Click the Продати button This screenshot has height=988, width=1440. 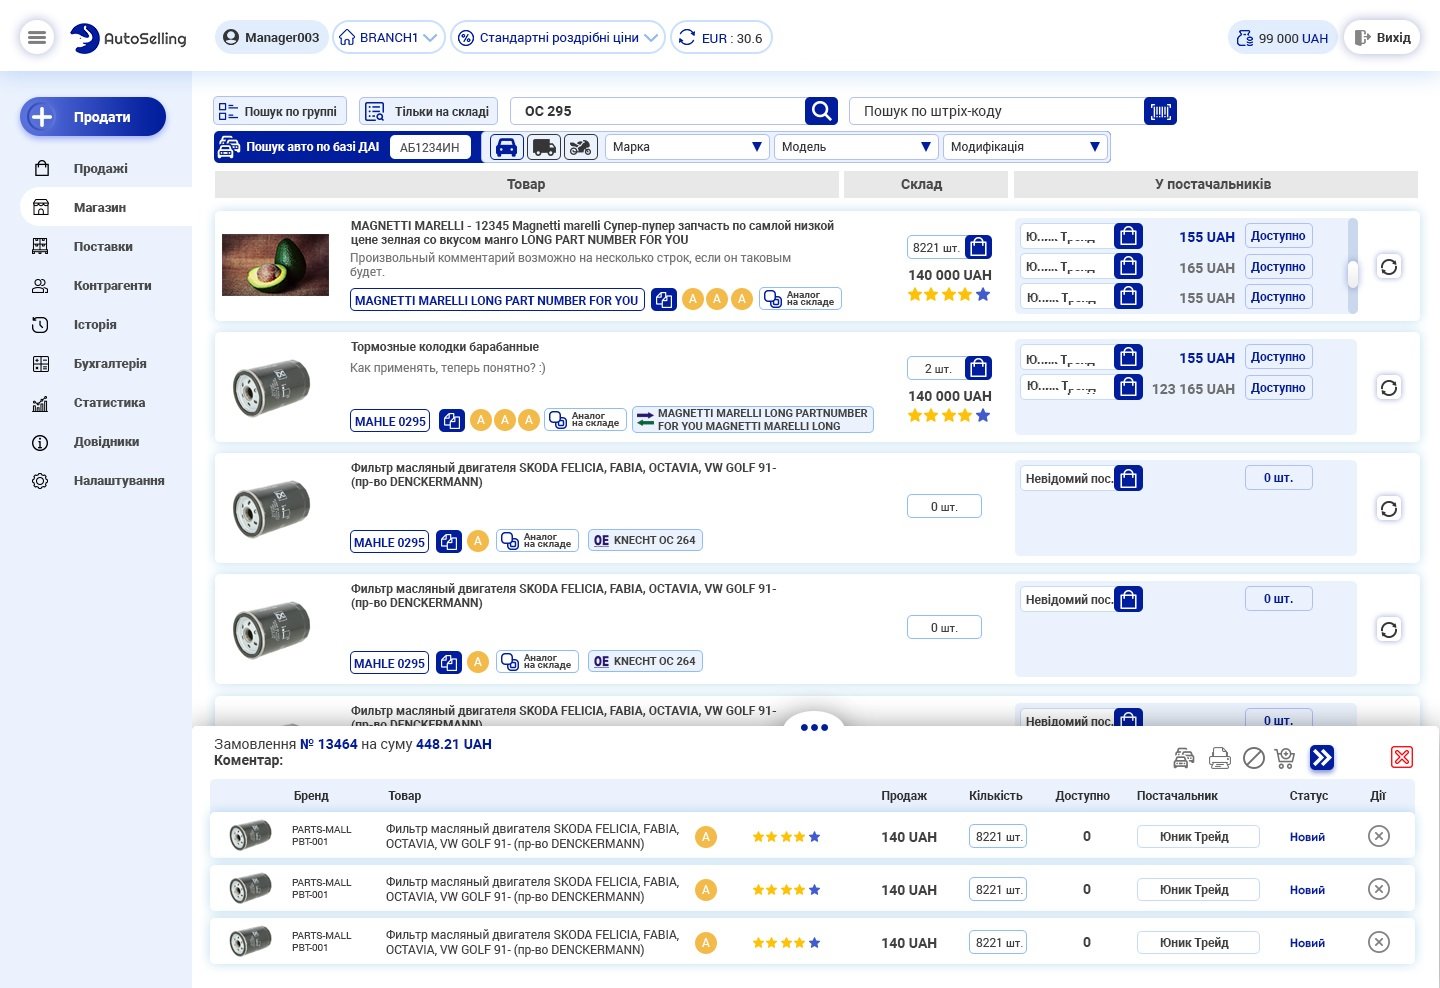point(93,117)
